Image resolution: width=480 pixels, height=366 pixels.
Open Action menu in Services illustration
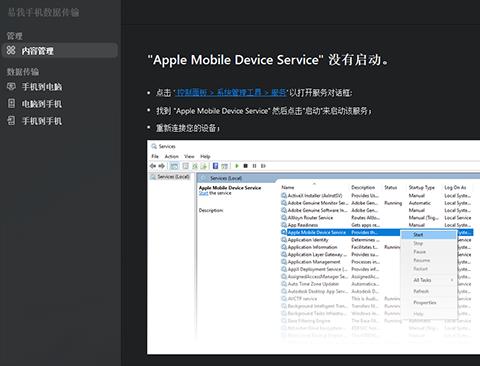click(171, 156)
